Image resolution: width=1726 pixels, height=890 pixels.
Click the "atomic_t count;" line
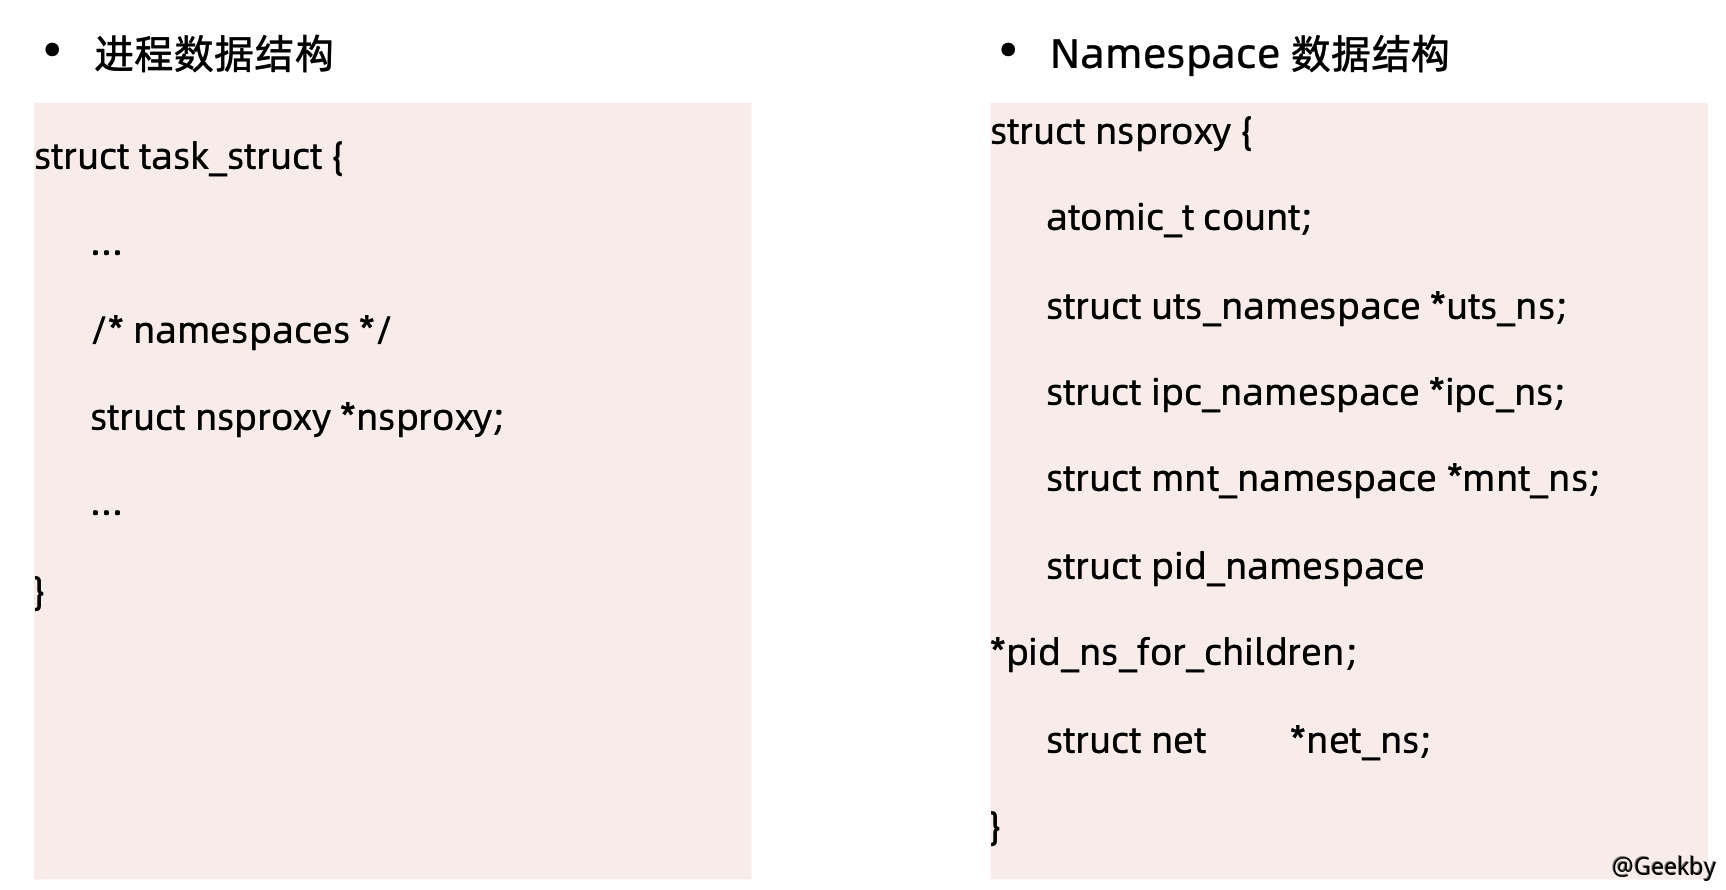click(1178, 218)
